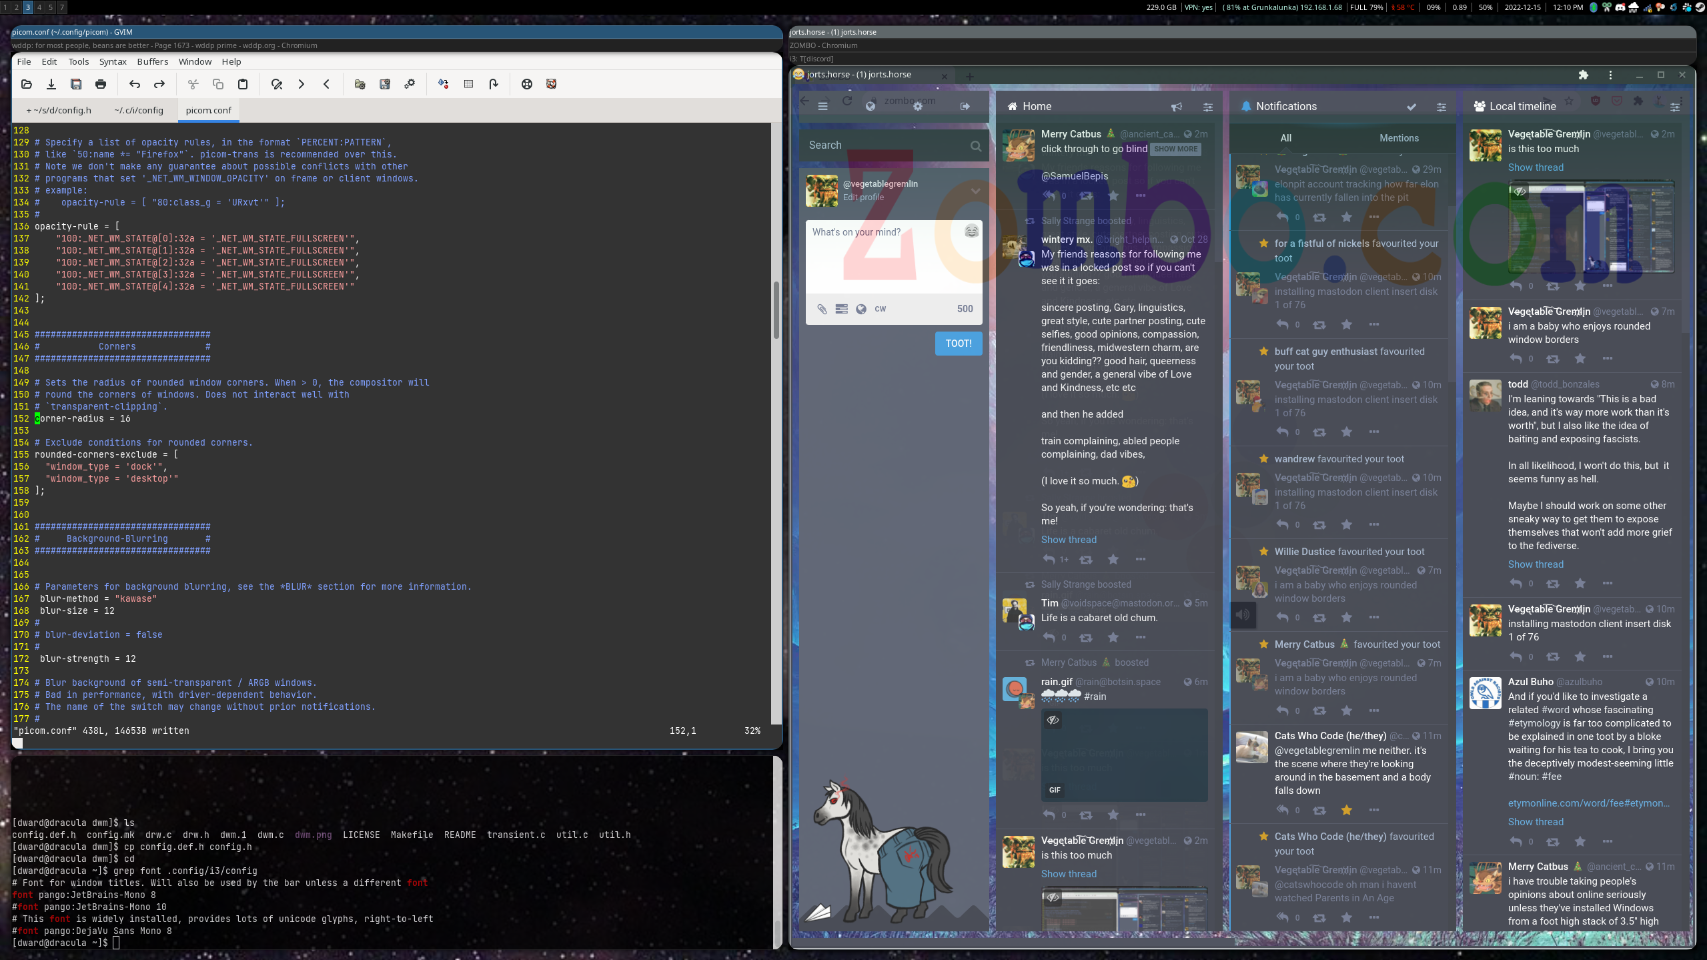Hide the rain.gif media with eye icon
This screenshot has width=1707, height=960.
(1053, 720)
